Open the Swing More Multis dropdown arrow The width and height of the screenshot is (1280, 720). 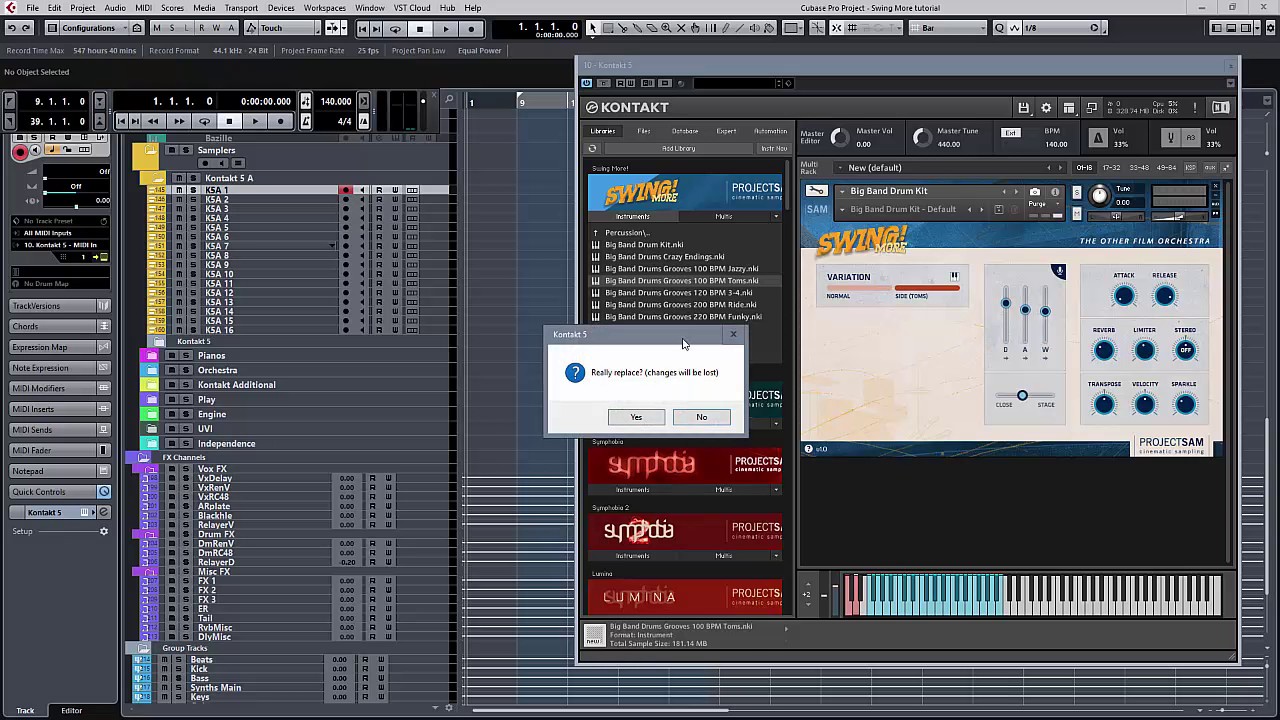coord(775,217)
